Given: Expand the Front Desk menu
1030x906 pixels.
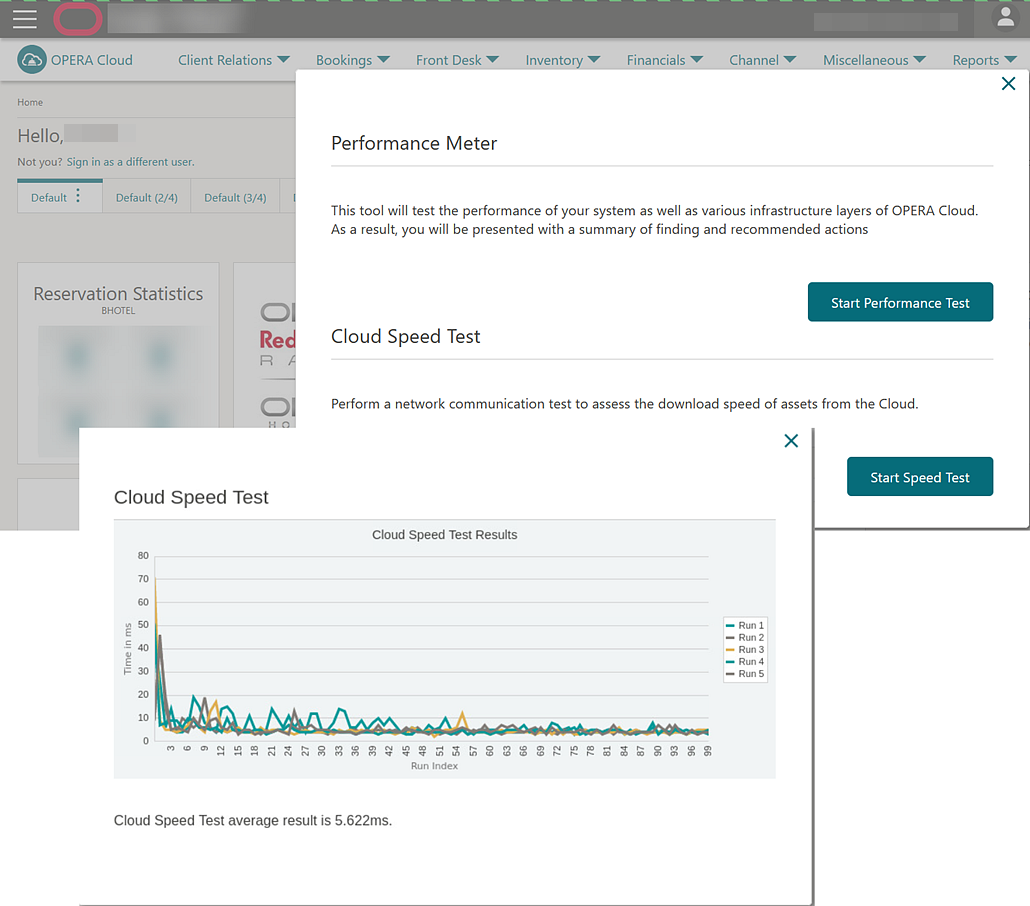Looking at the screenshot, I should 457,60.
